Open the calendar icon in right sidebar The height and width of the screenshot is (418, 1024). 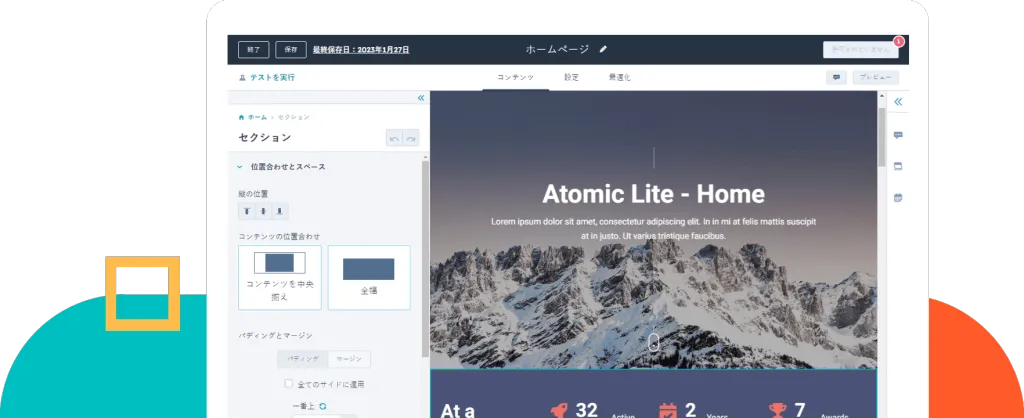(898, 198)
